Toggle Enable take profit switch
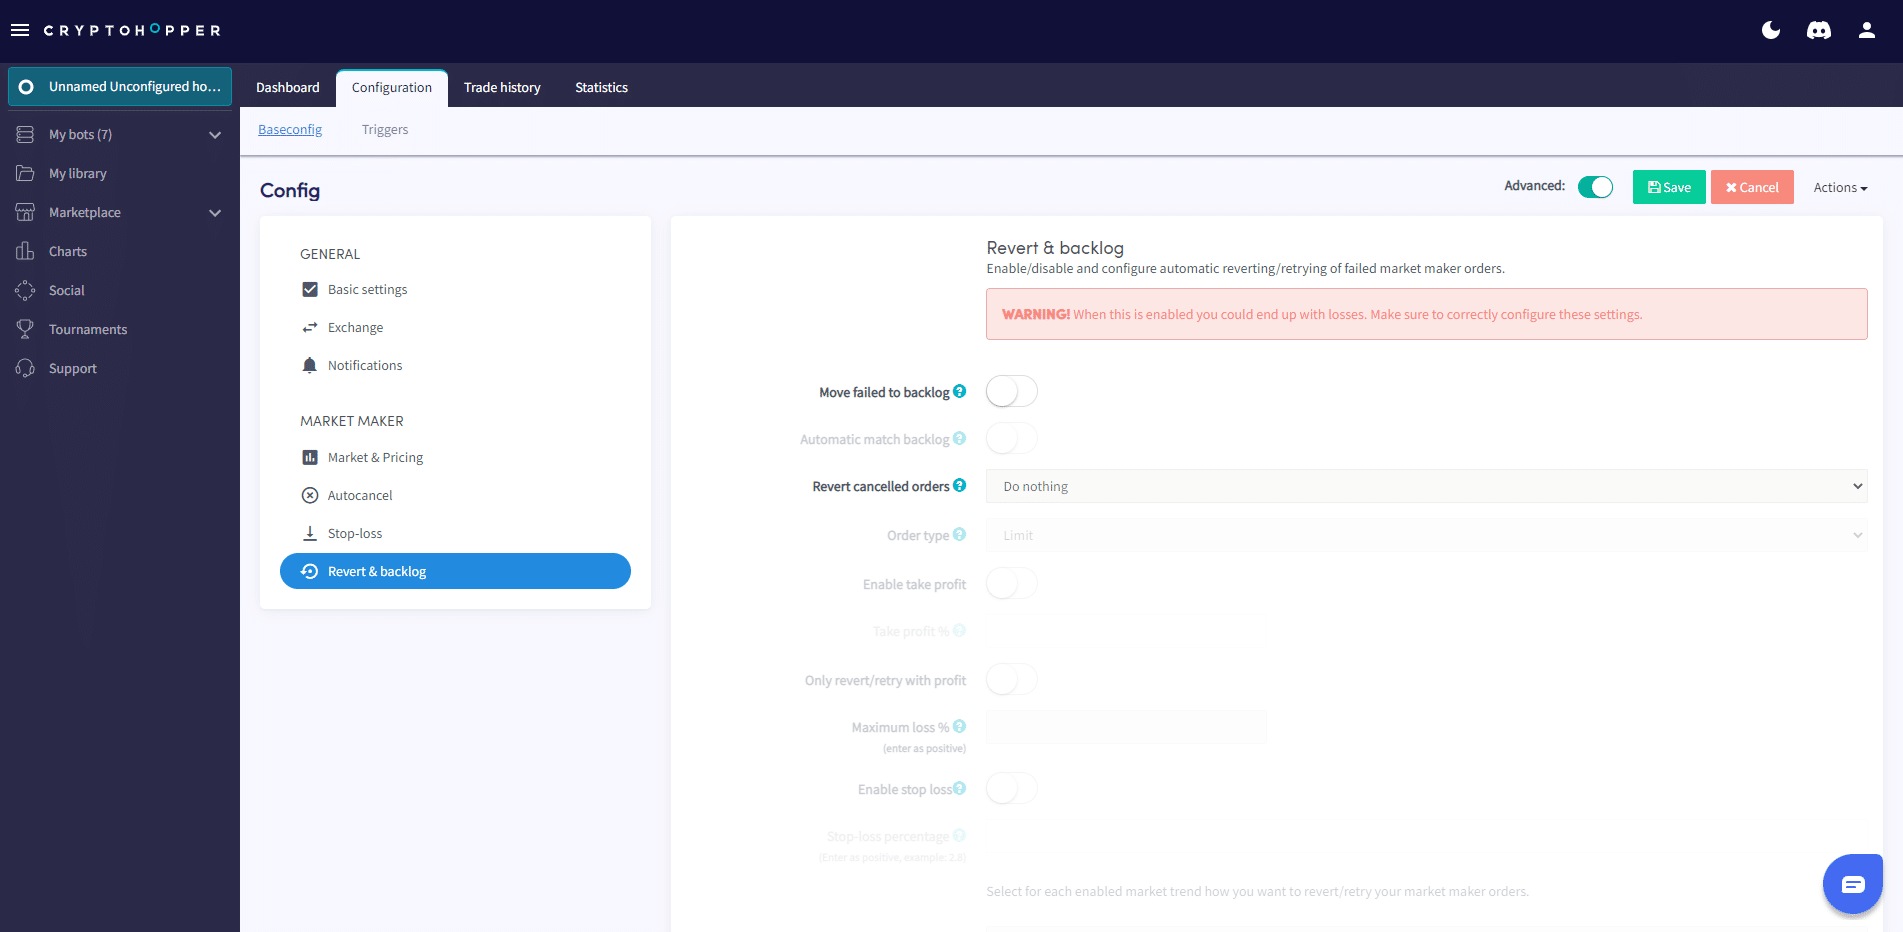The width and height of the screenshot is (1903, 932). pos(1011,583)
